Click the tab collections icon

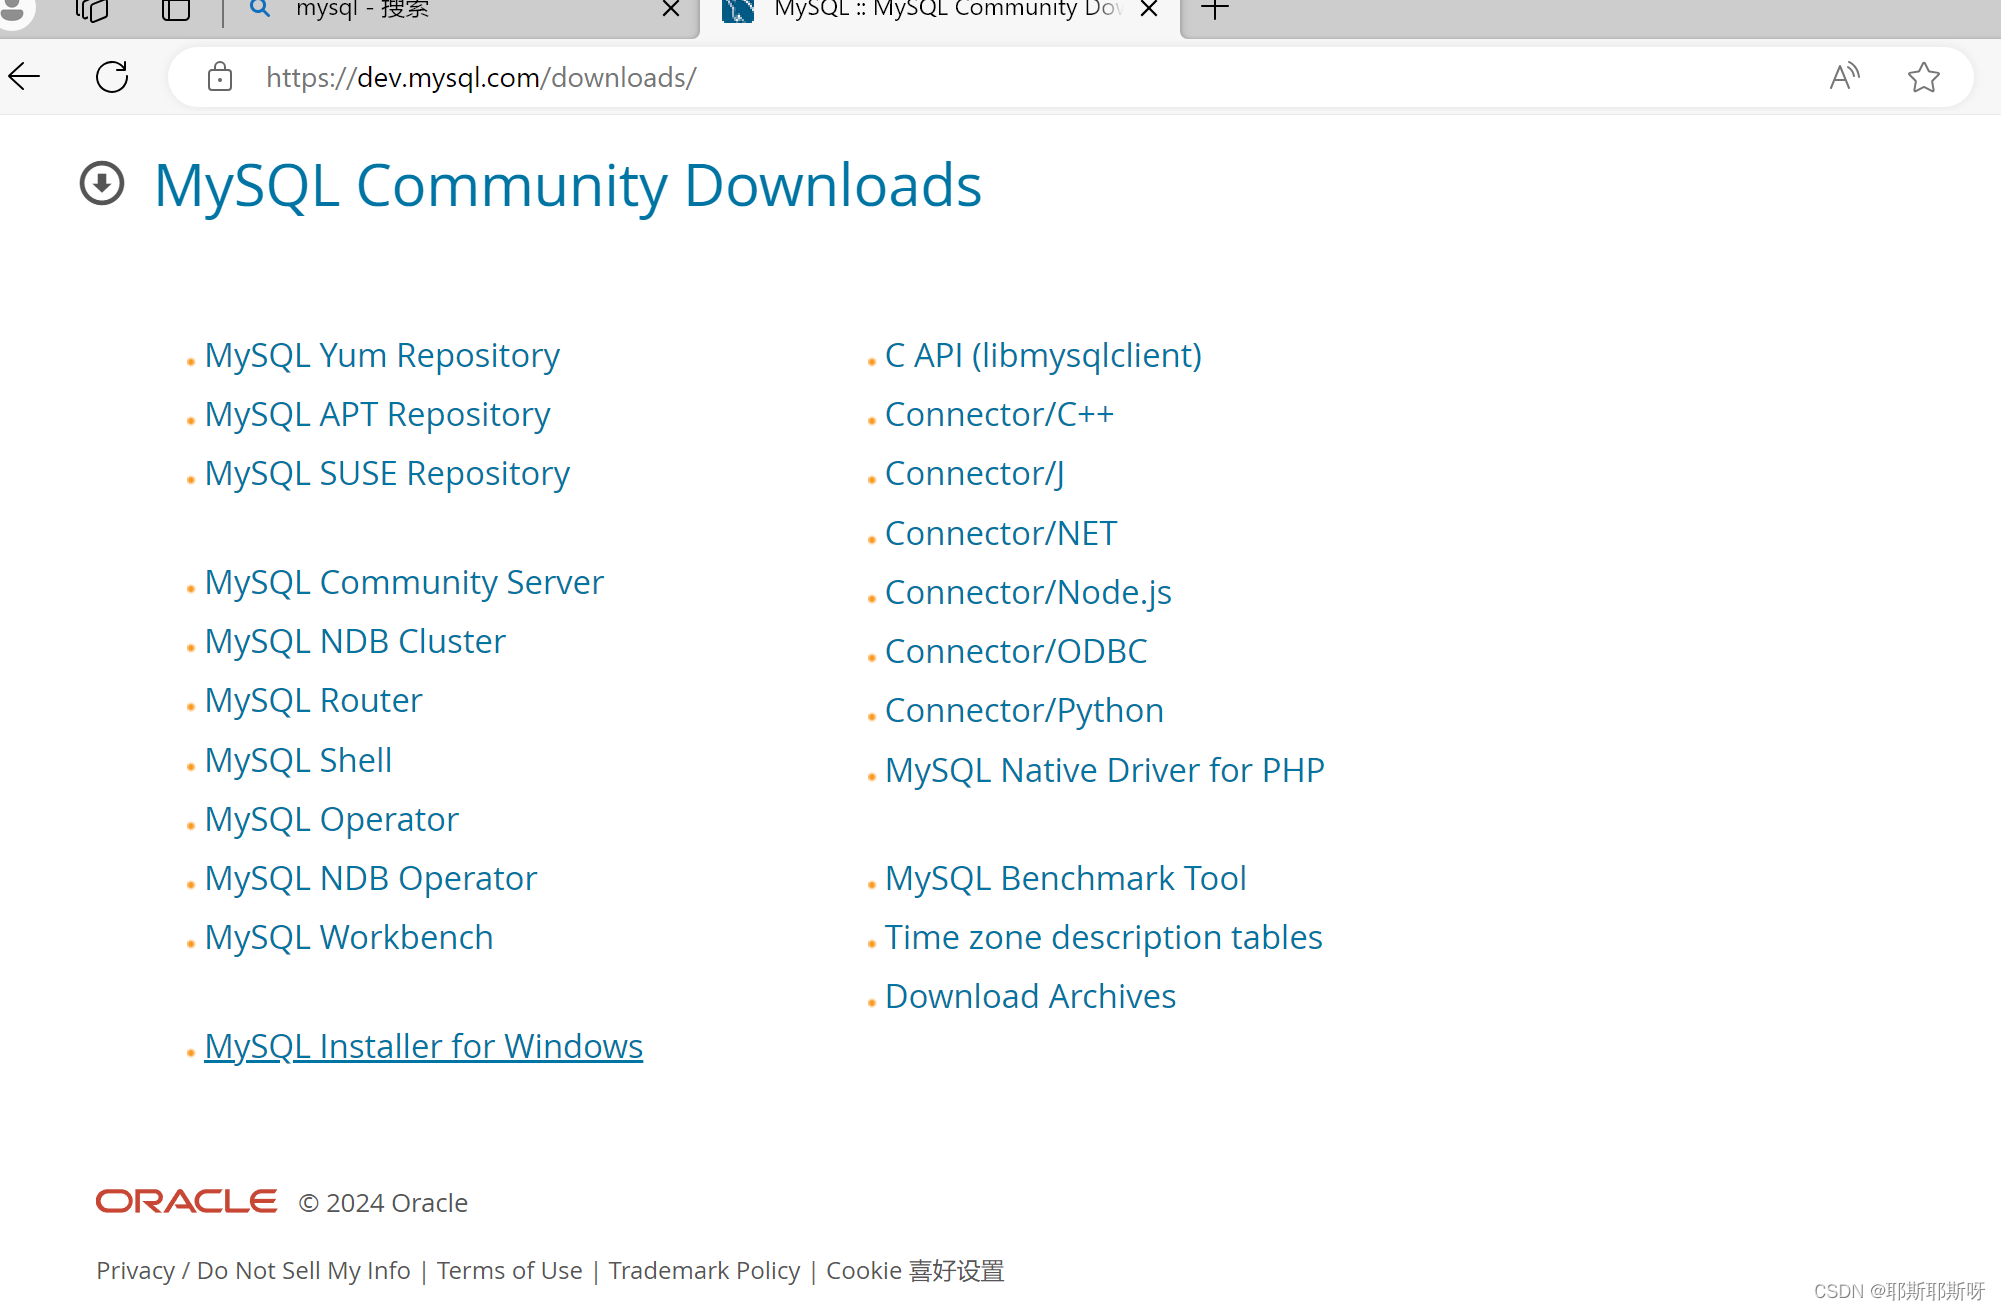[x=92, y=10]
